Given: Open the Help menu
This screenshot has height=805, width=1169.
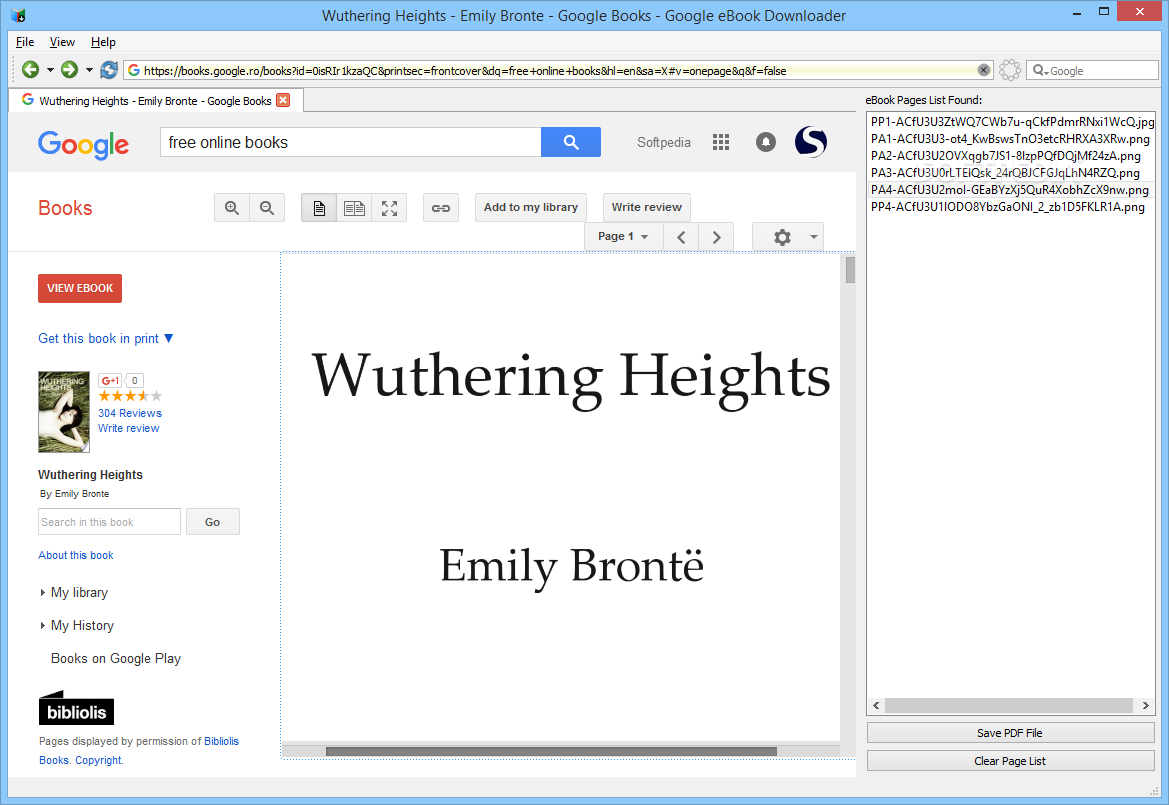Looking at the screenshot, I should coord(103,42).
